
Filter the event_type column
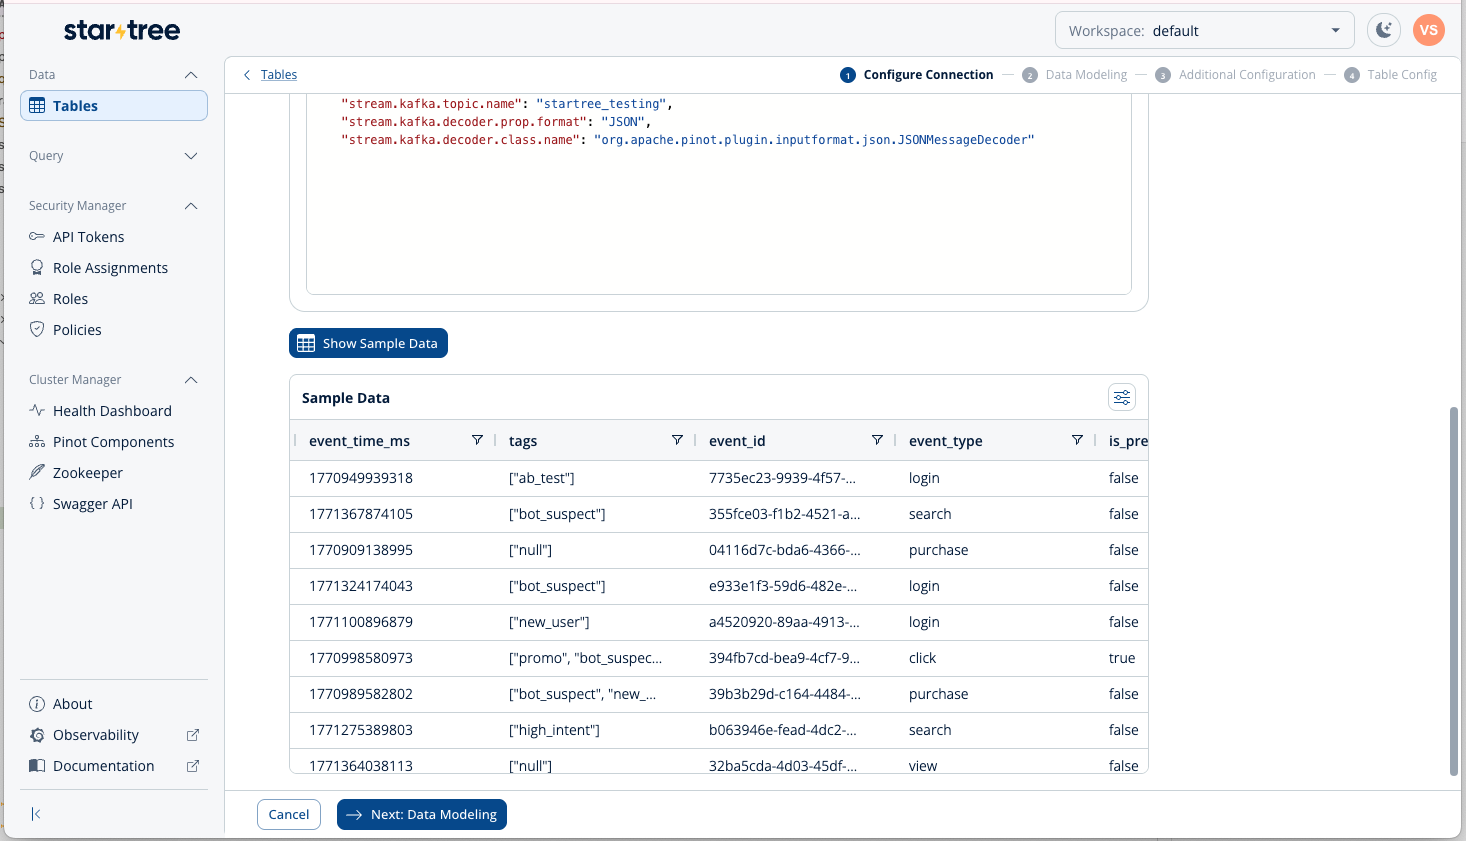(1077, 440)
